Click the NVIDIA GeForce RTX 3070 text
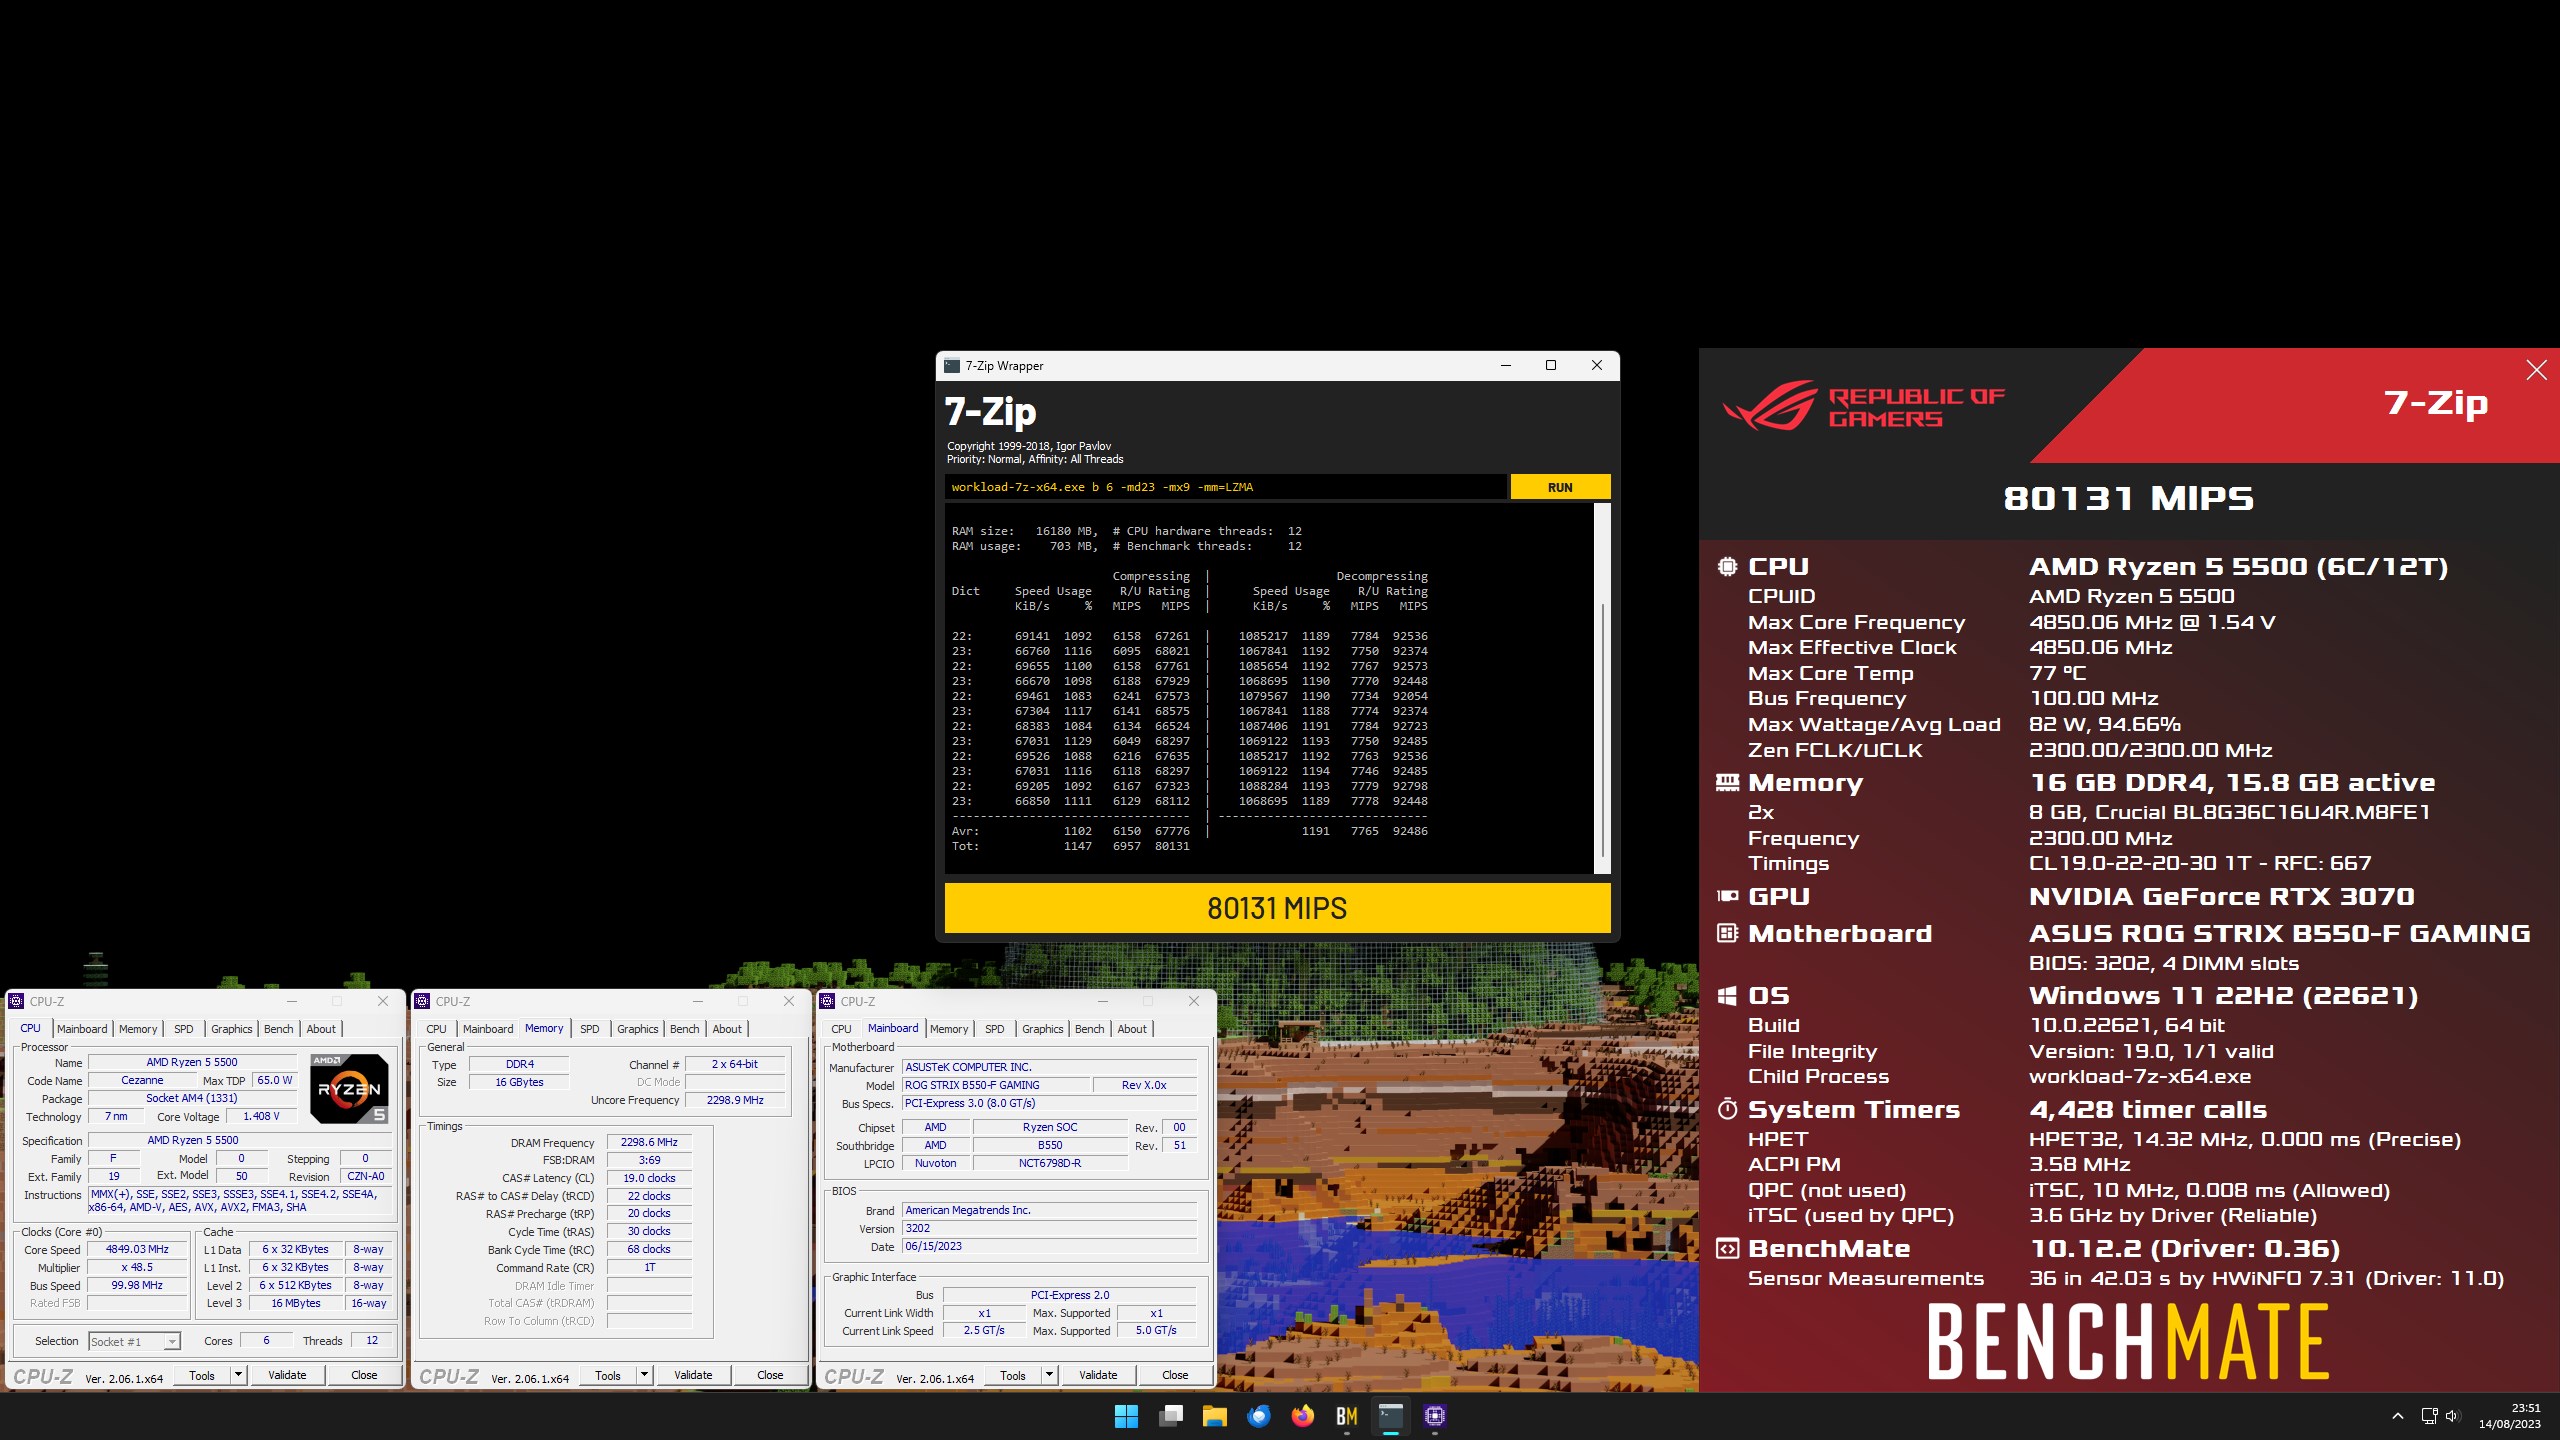The width and height of the screenshot is (2560, 1440). click(x=2221, y=897)
